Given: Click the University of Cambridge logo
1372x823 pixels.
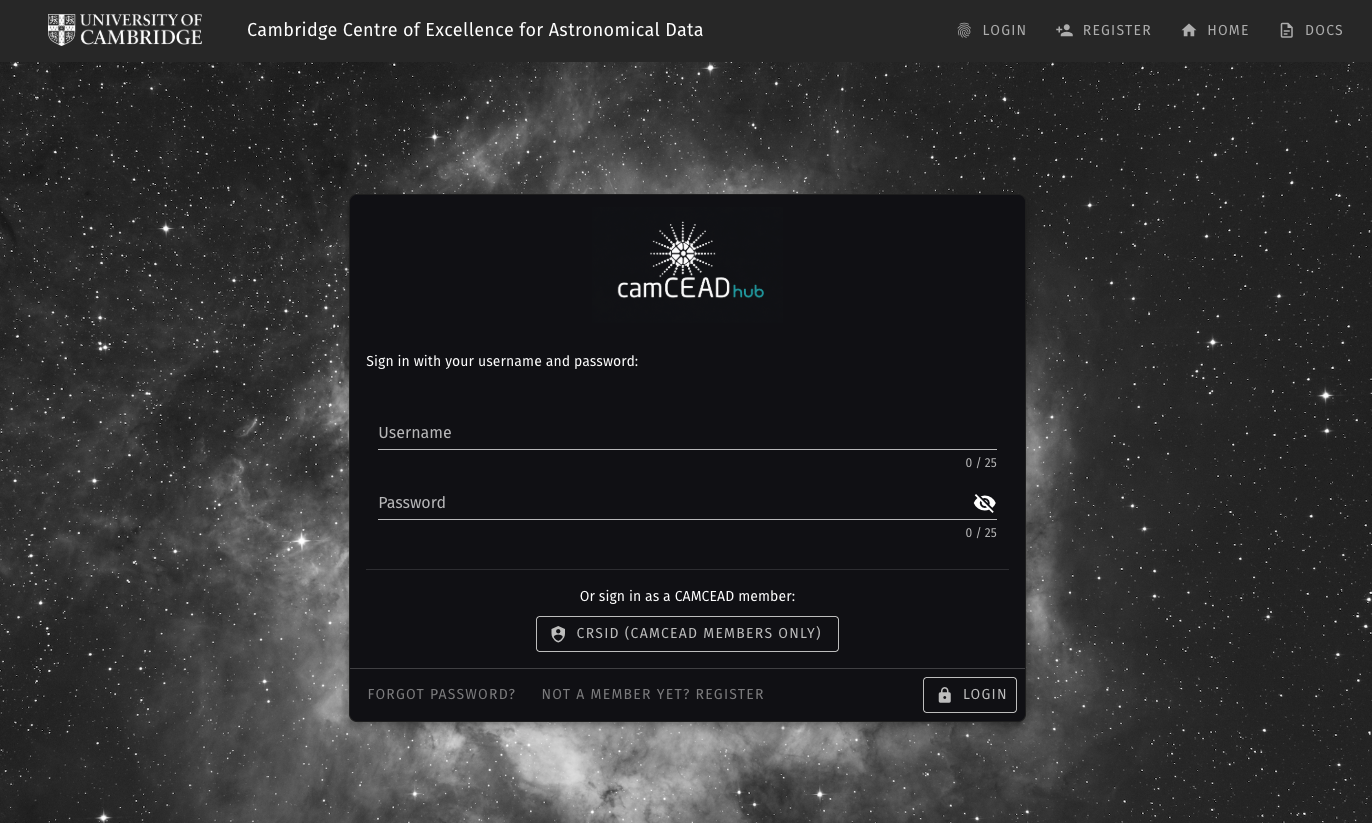Looking at the screenshot, I should (125, 30).
